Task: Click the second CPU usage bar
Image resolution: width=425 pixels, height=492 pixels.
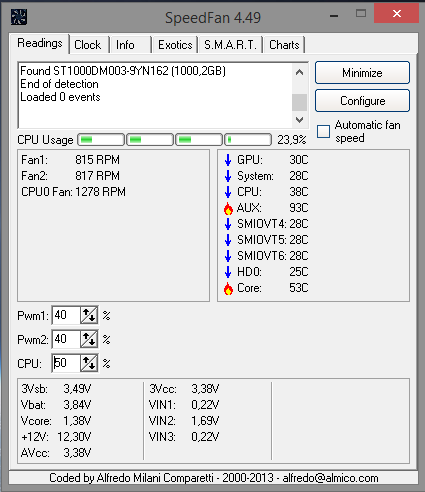Action: (x=150, y=140)
